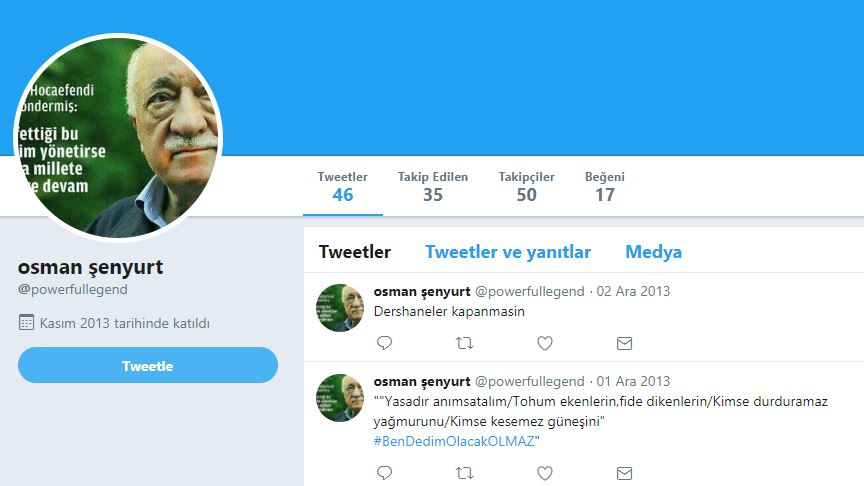The height and width of the screenshot is (486, 864).
Task: View the Takip Edilen 35 list
Action: [x=433, y=187]
